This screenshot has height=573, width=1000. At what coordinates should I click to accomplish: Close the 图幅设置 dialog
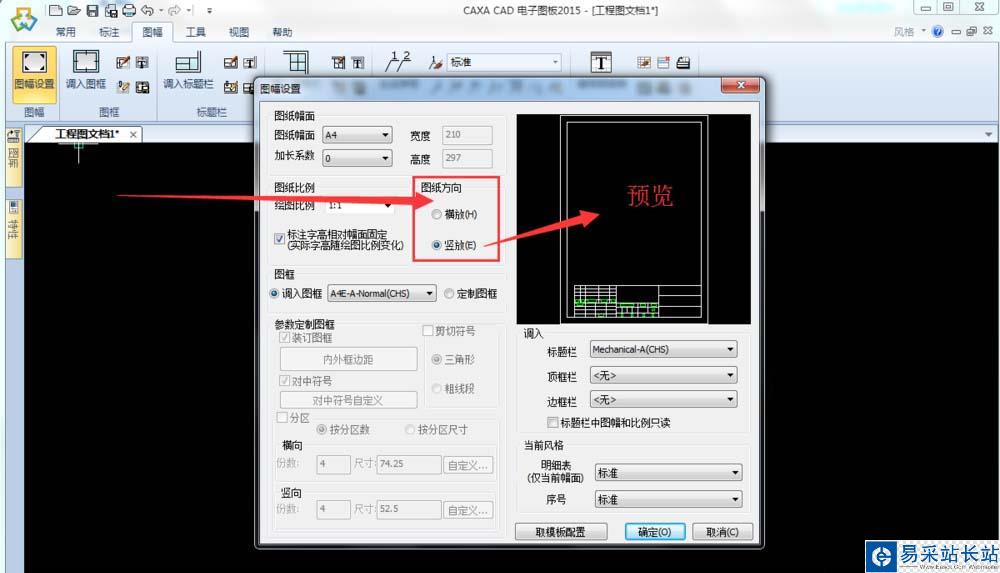click(740, 85)
